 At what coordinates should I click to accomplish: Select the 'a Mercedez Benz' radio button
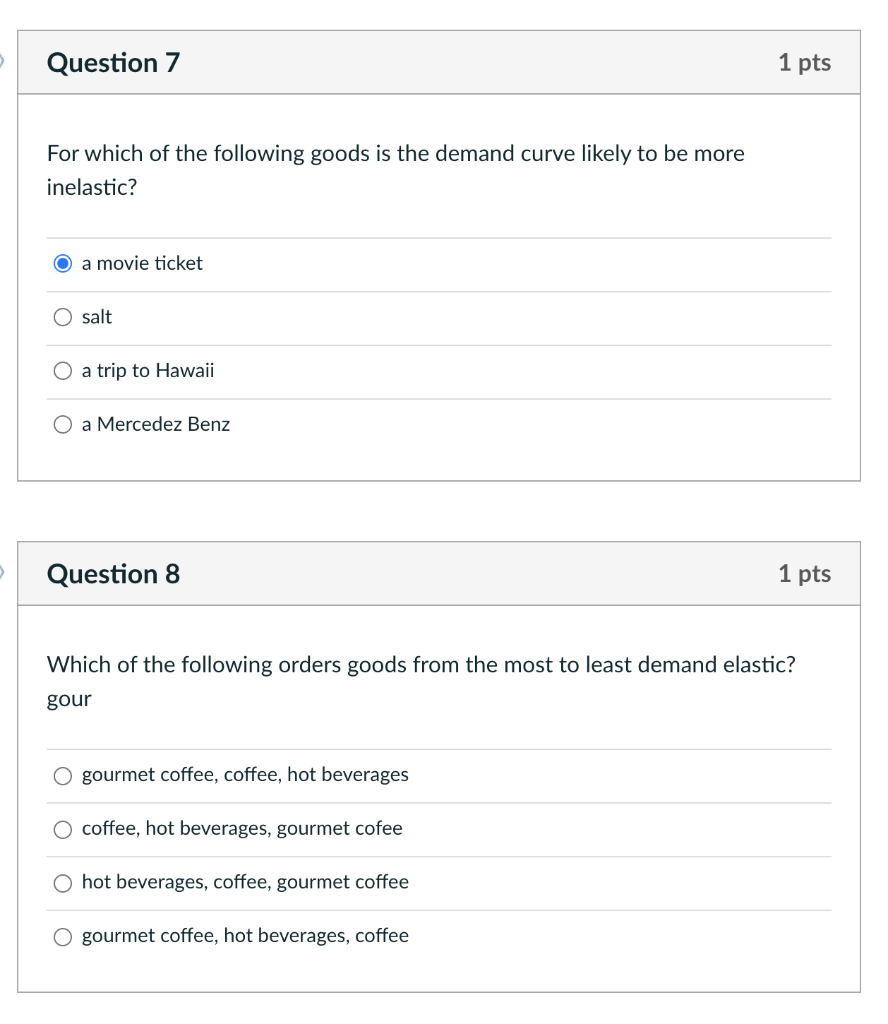63,425
